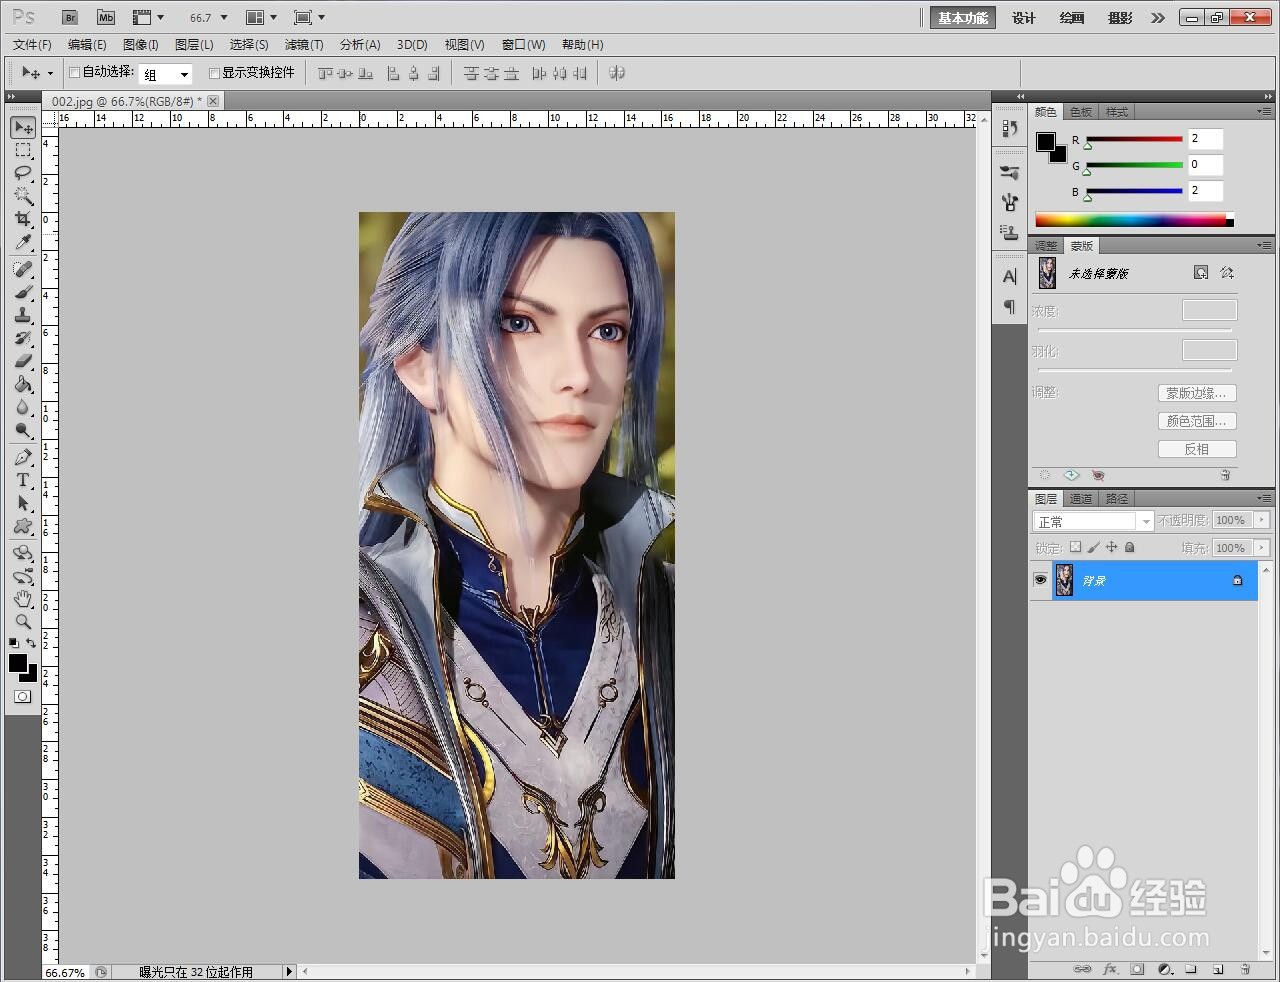Select the Magic Wand tool
The height and width of the screenshot is (982, 1280).
pos(23,196)
